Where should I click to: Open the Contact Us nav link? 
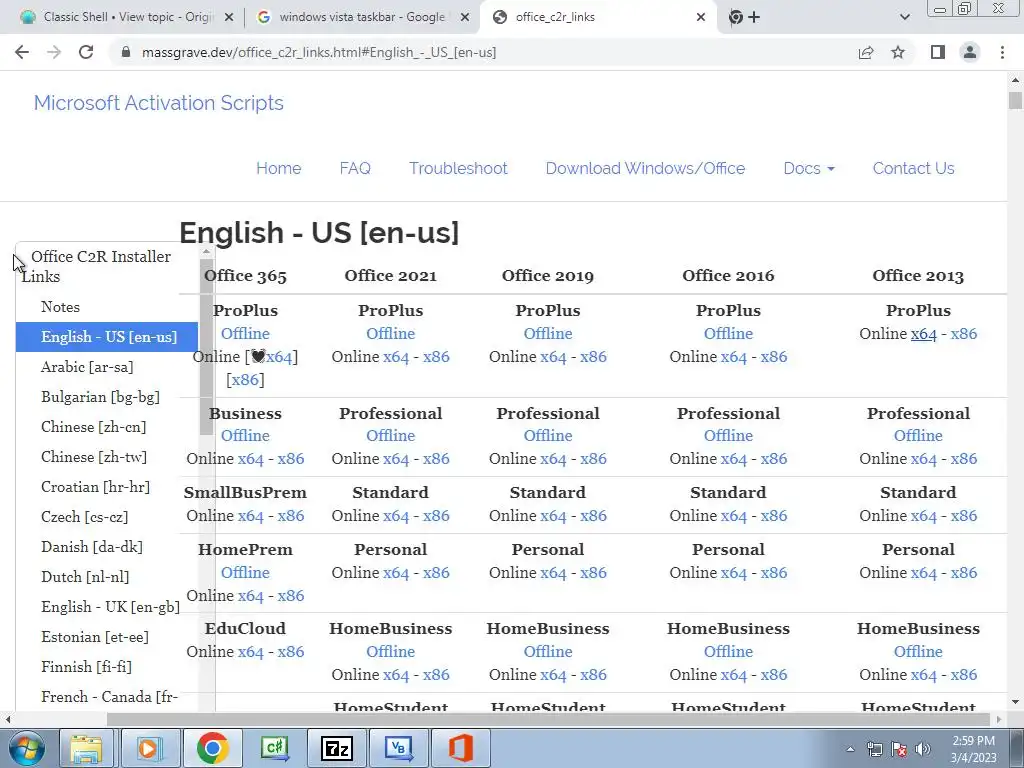913,168
